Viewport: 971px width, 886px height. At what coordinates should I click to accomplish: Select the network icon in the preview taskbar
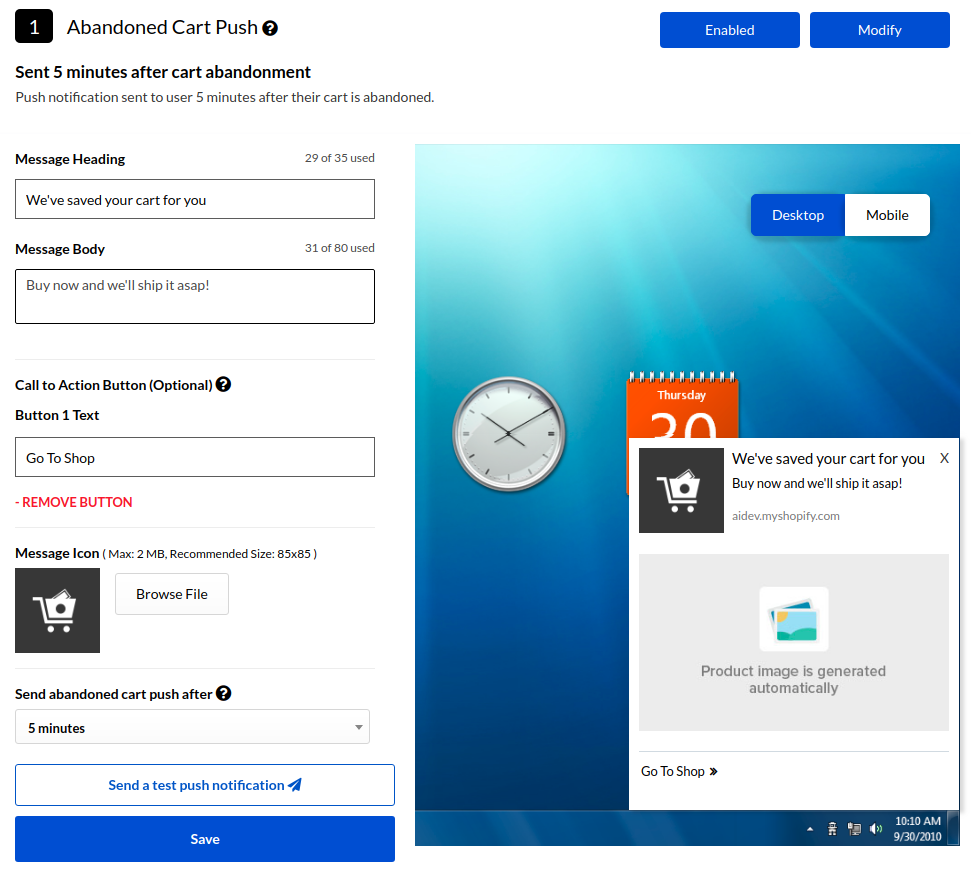click(854, 828)
